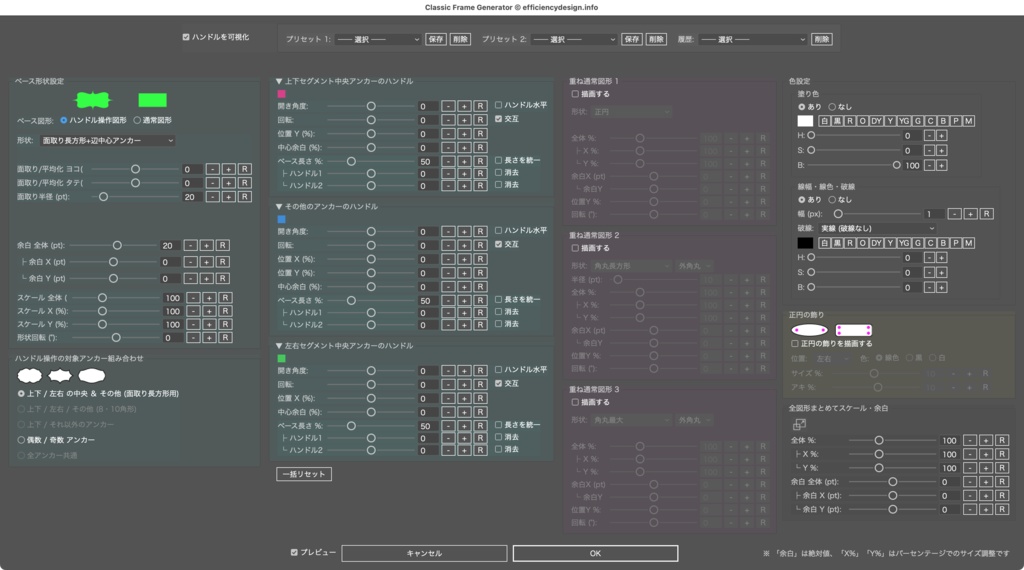1024x570 pixels.
Task: Click the C preset in the stroke color row
Action: tap(931, 243)
